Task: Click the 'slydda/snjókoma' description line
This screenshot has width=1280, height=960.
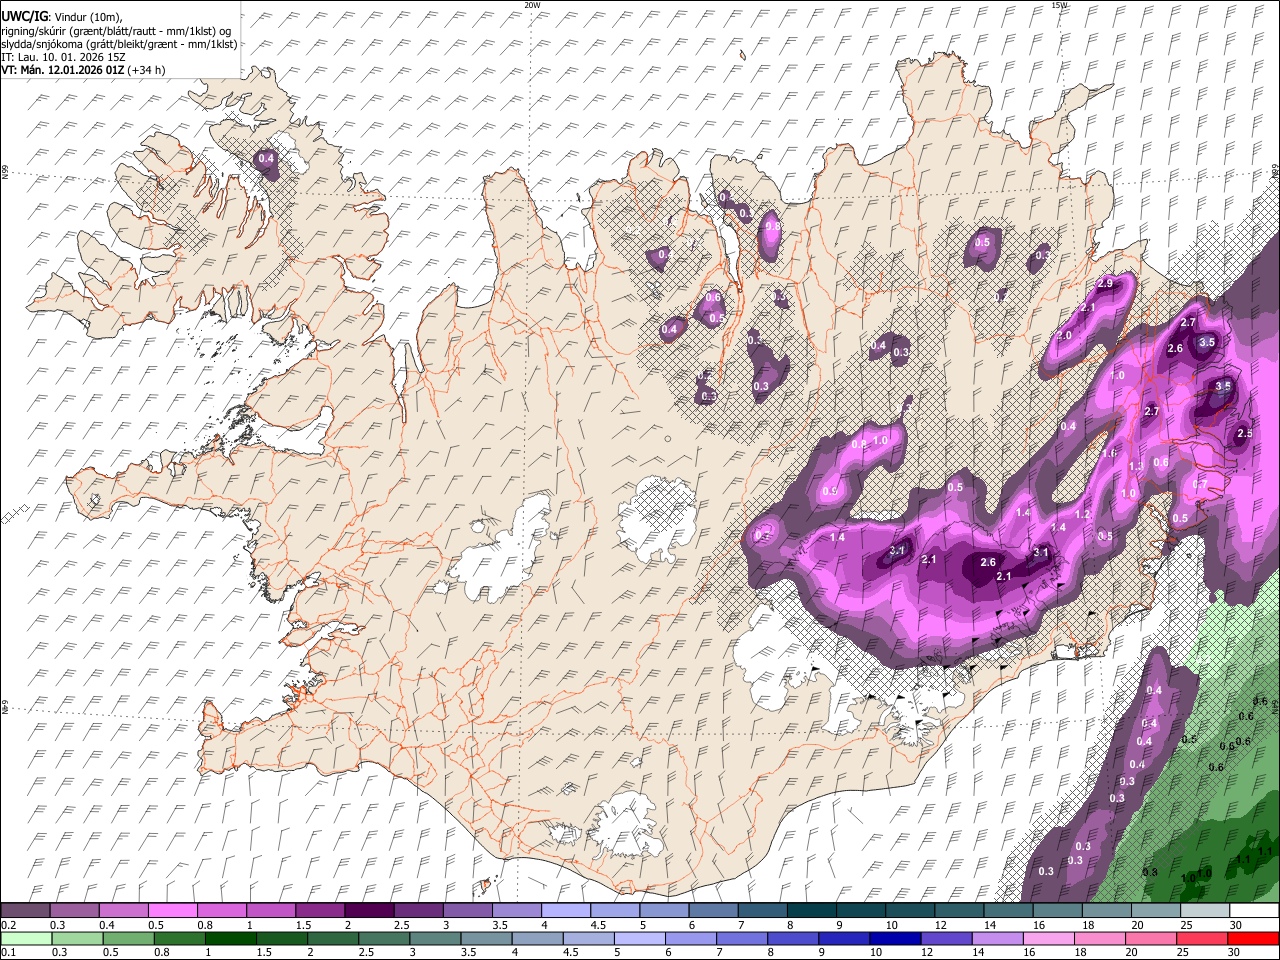Action: coord(119,44)
